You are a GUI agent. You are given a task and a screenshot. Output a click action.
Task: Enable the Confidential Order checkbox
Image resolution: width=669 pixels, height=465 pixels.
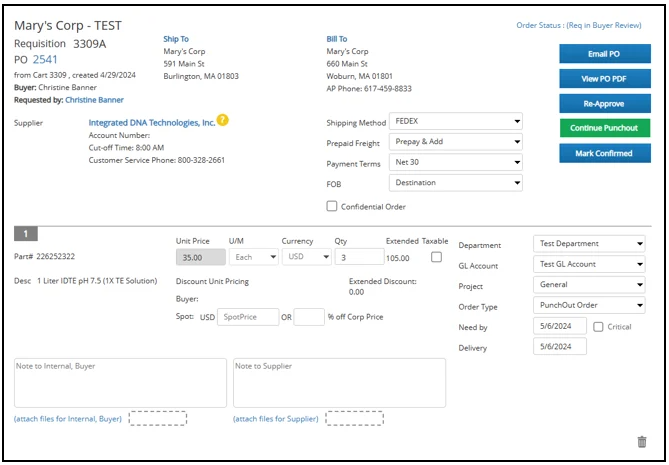pyautogui.click(x=332, y=206)
